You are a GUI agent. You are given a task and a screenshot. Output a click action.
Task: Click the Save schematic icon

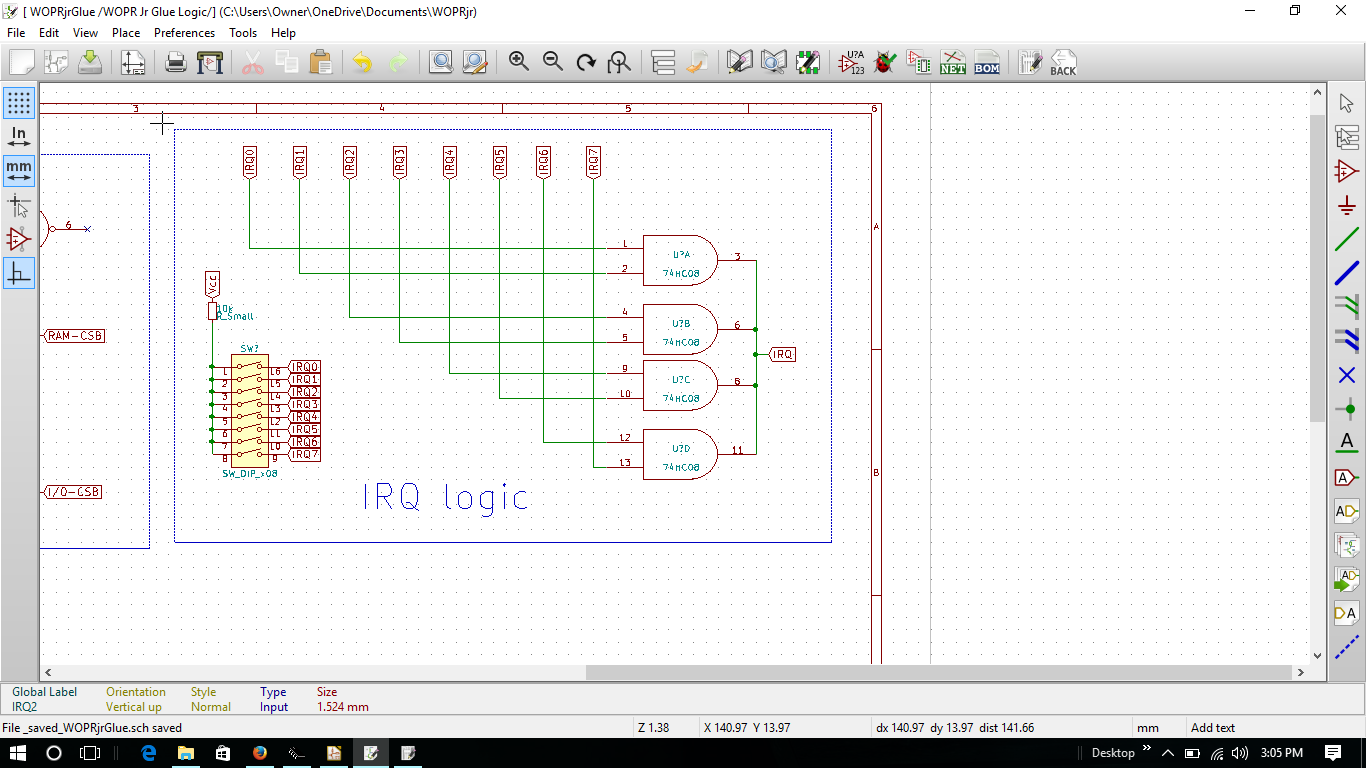pyautogui.click(x=90, y=62)
